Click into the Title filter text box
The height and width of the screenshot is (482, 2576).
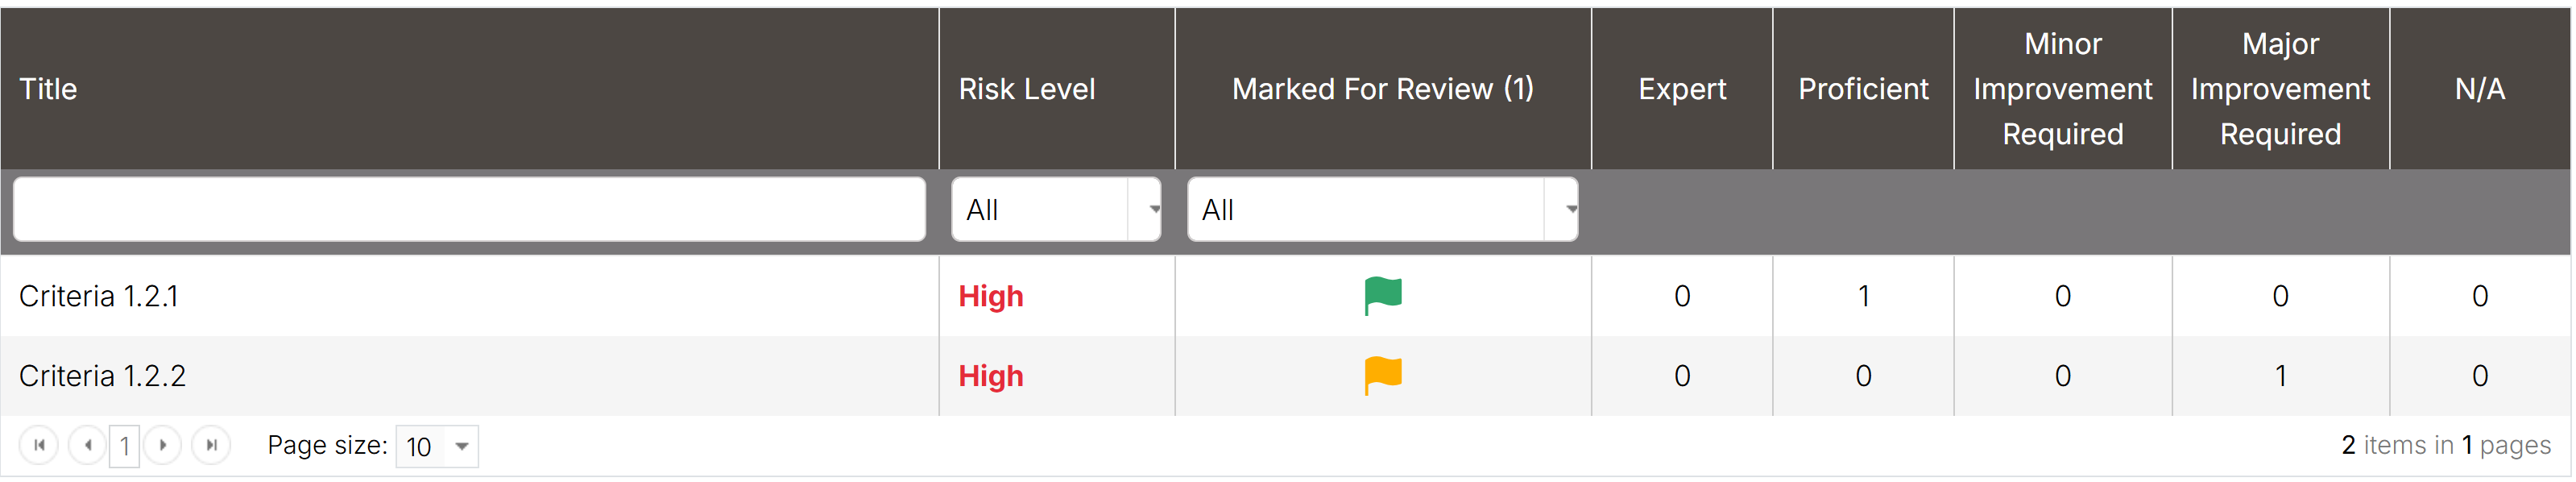click(469, 209)
